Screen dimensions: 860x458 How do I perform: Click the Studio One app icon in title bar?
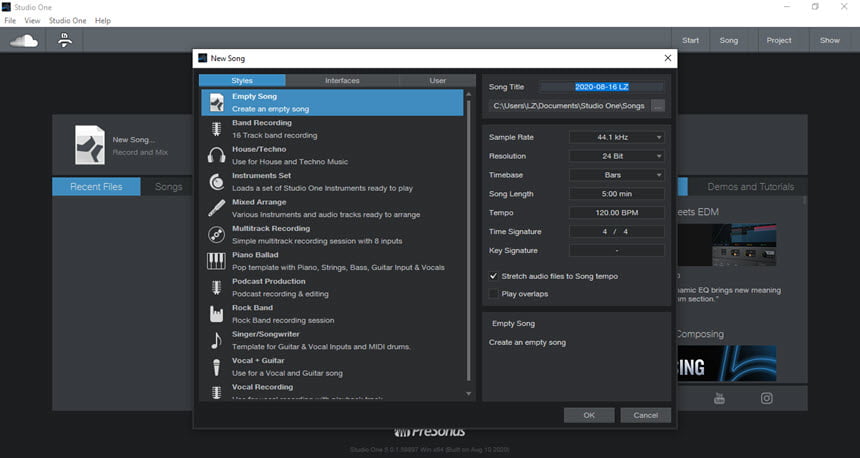(7, 7)
